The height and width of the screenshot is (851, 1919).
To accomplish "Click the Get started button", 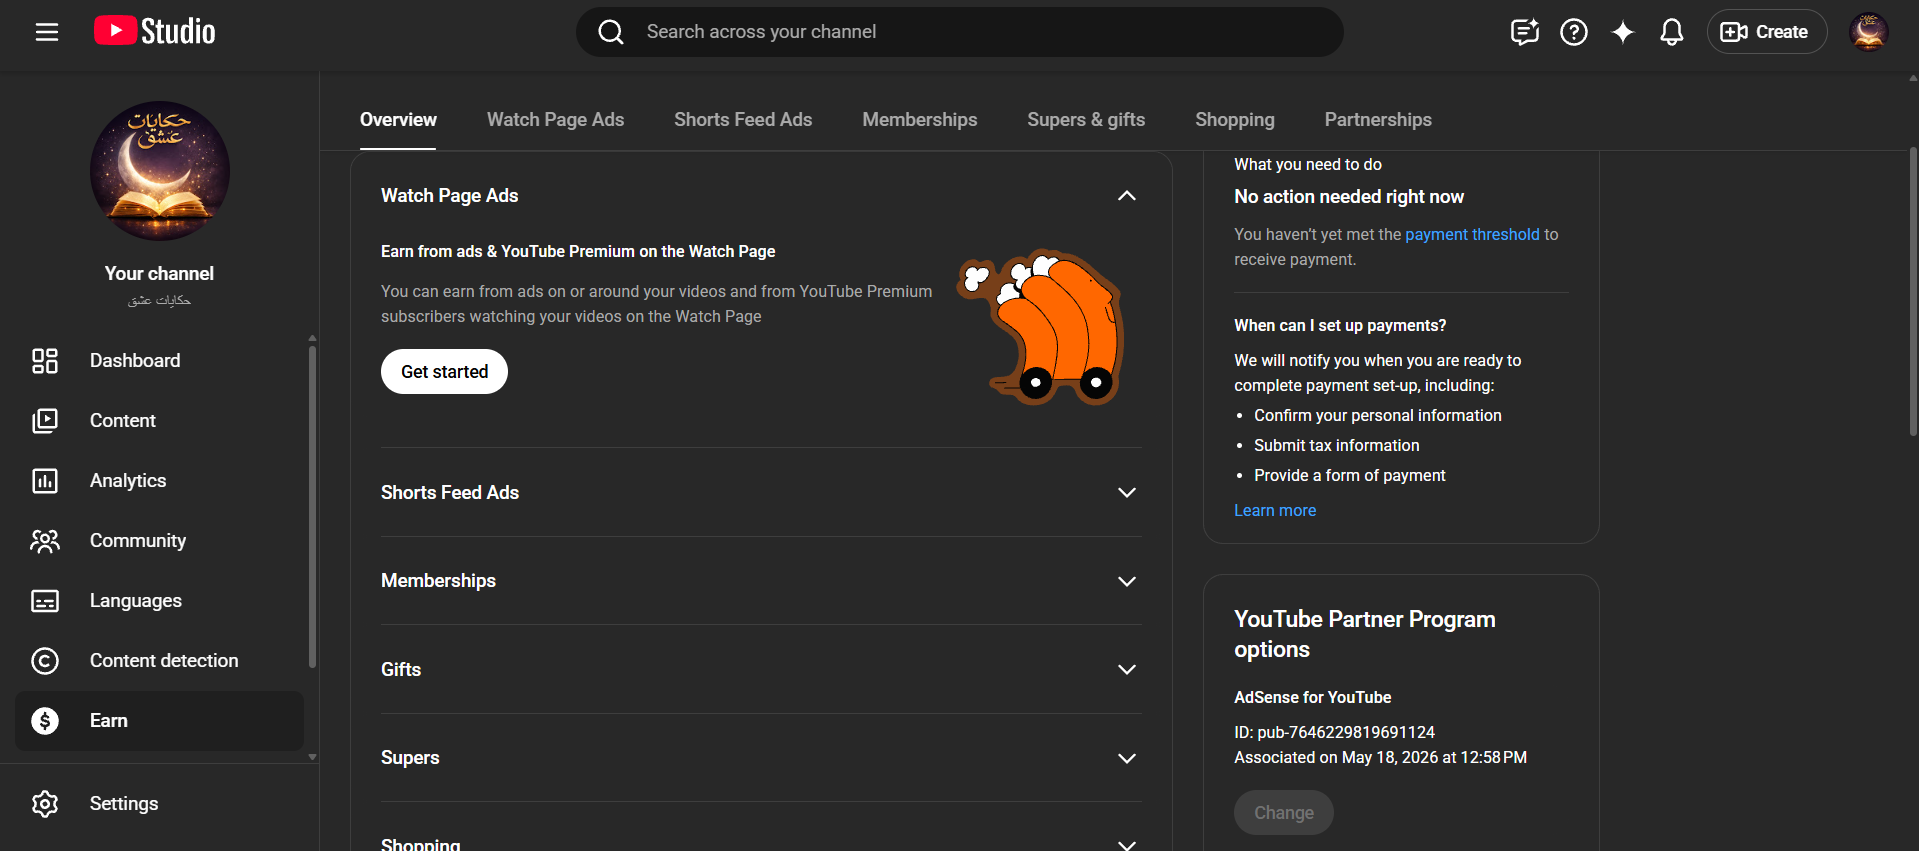I will pyautogui.click(x=444, y=372).
